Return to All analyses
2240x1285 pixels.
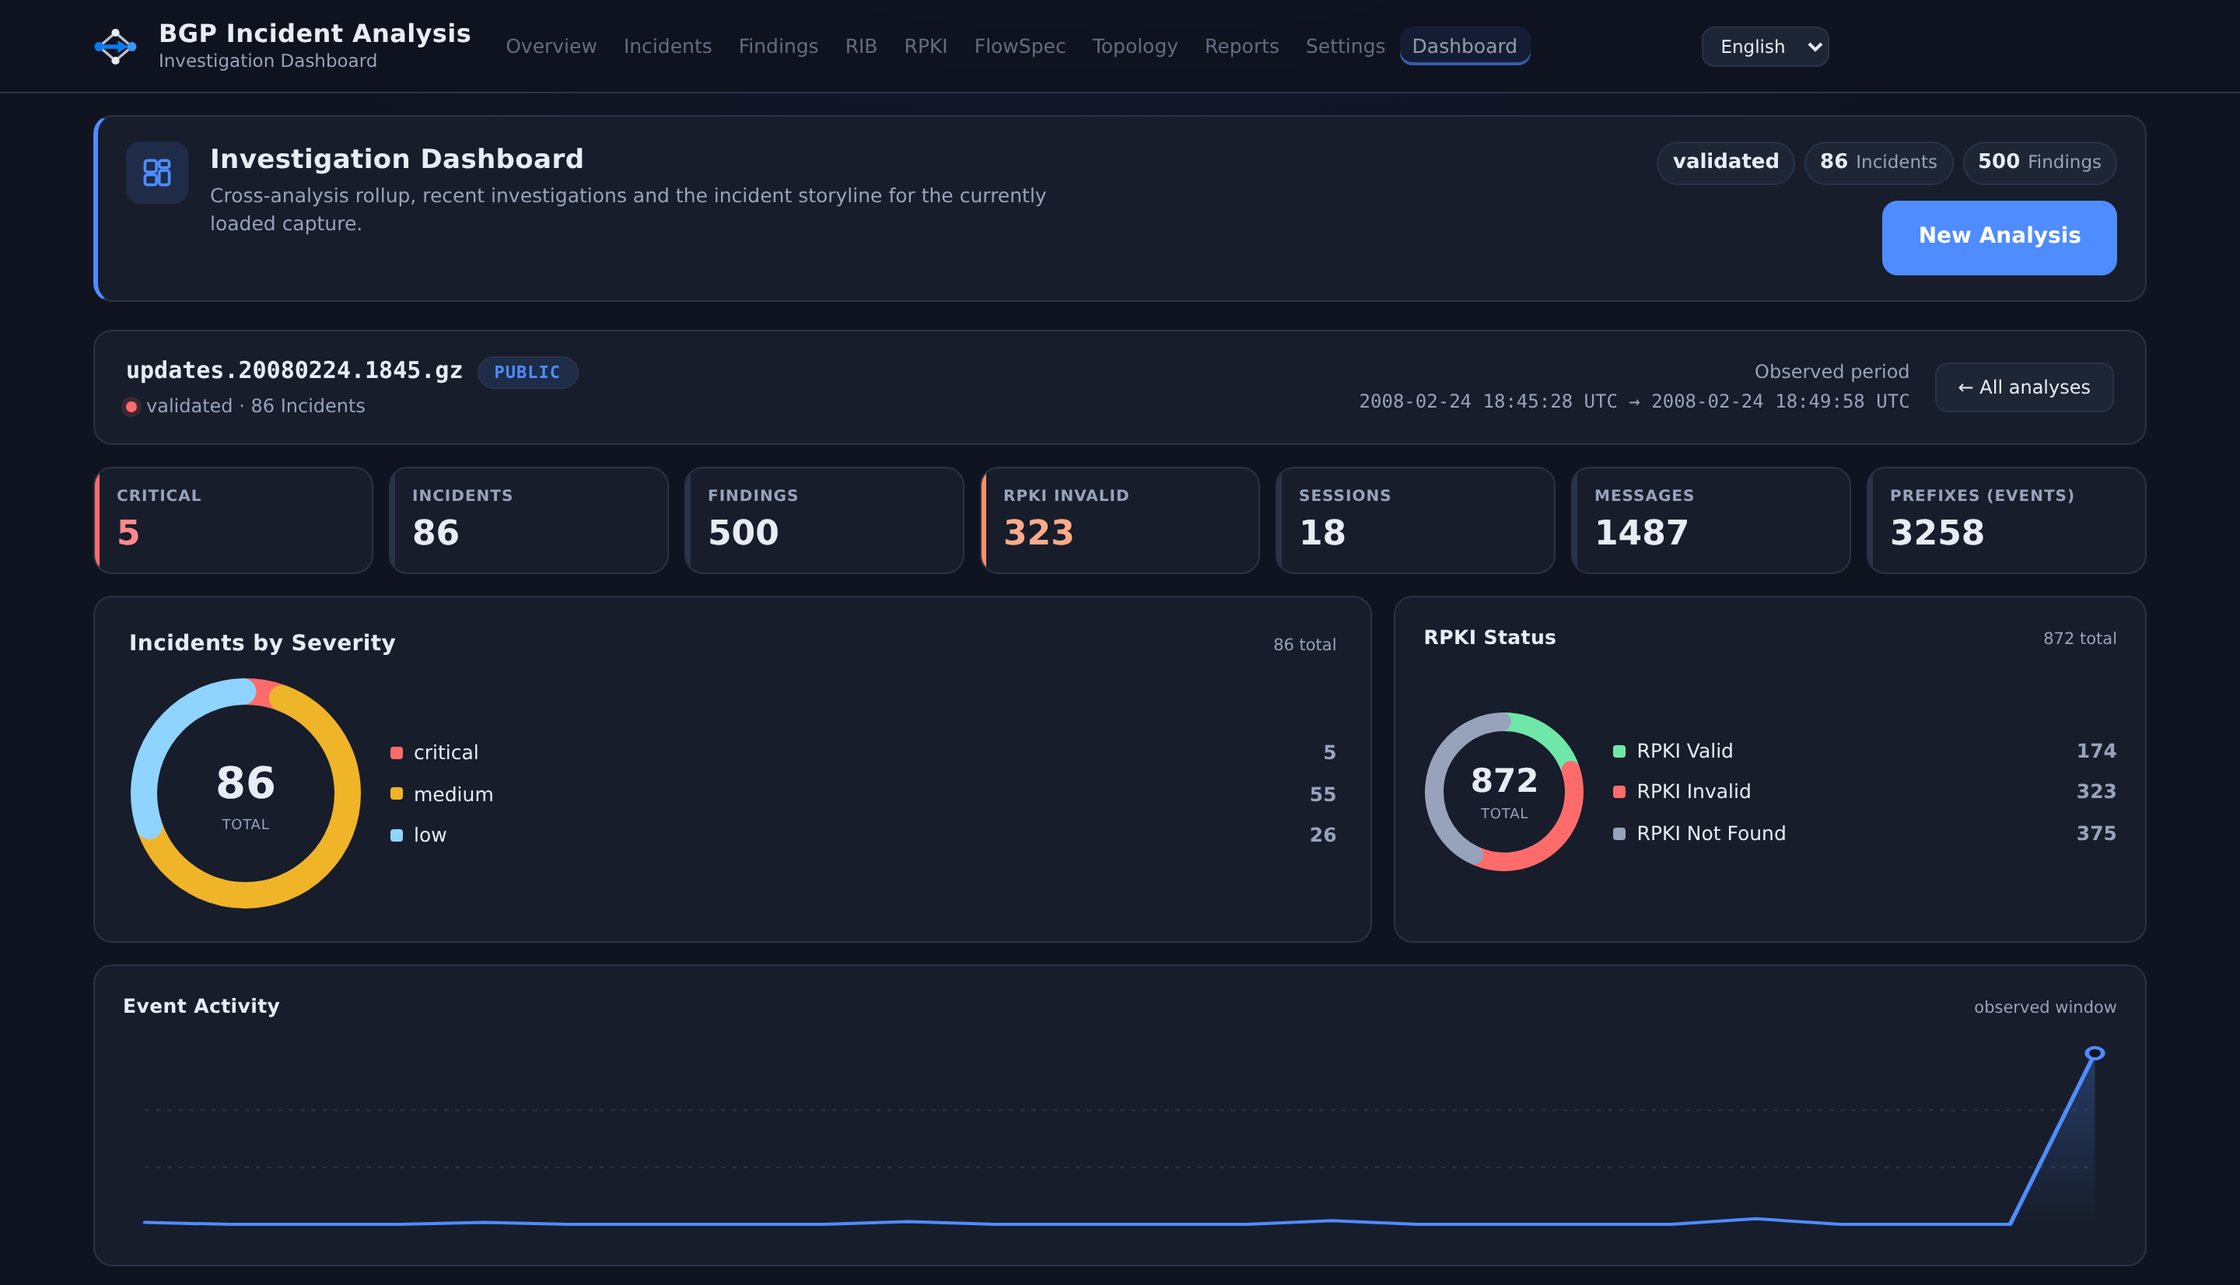click(2024, 387)
